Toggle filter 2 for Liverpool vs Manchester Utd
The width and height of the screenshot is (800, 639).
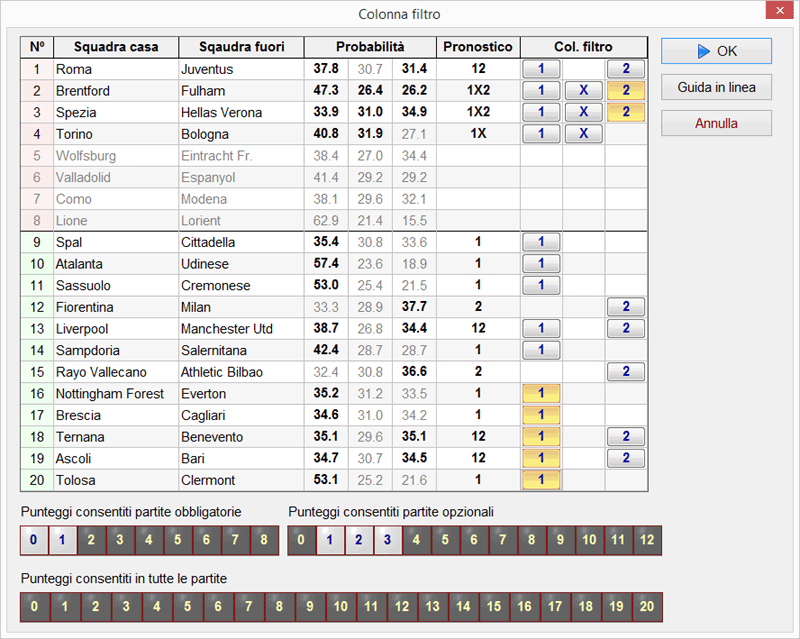point(626,329)
